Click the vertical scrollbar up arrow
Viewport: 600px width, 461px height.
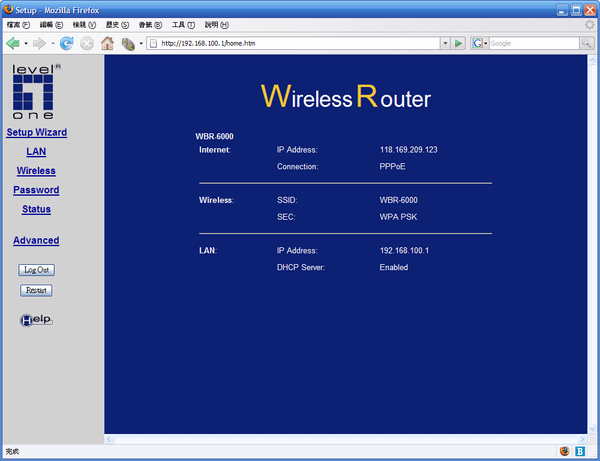592,60
